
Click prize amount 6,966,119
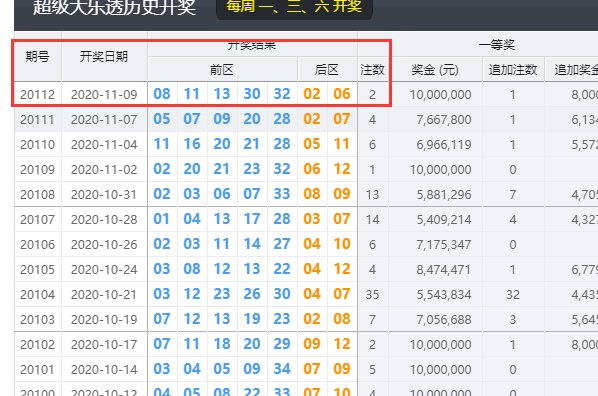point(444,145)
